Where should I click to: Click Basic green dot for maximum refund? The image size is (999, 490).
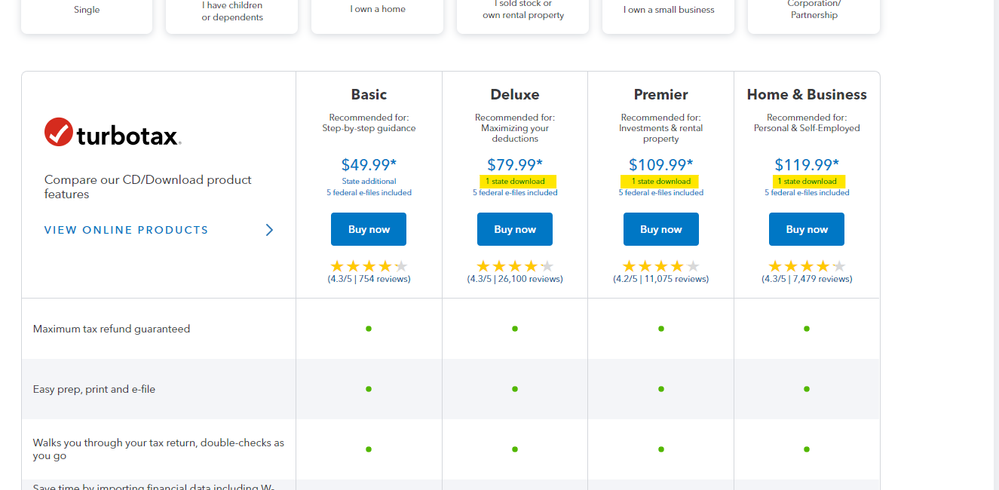(369, 329)
